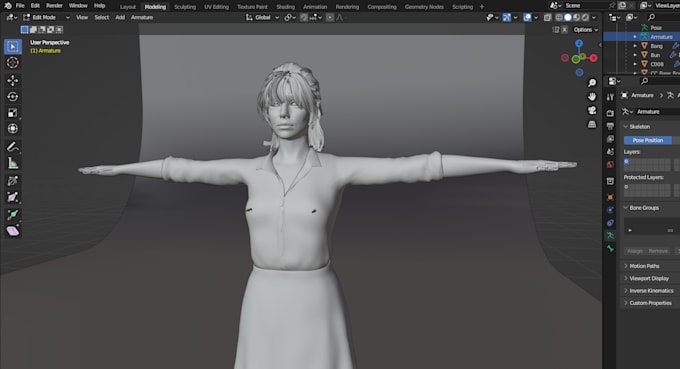Switch perspective/orthographic grid icon

coord(592,124)
